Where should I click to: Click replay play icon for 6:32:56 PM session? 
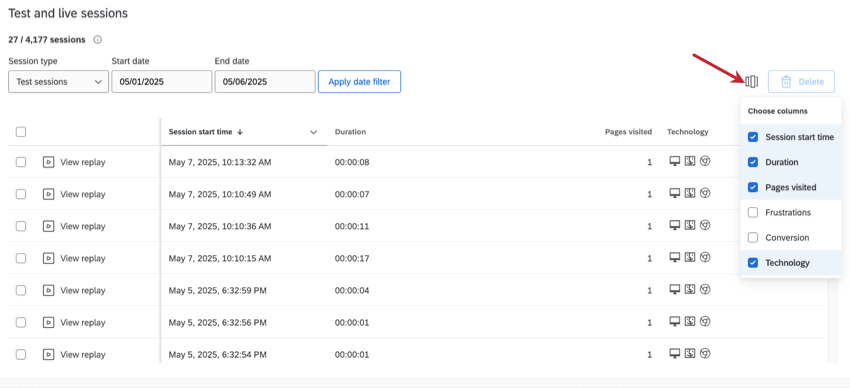tap(48, 322)
